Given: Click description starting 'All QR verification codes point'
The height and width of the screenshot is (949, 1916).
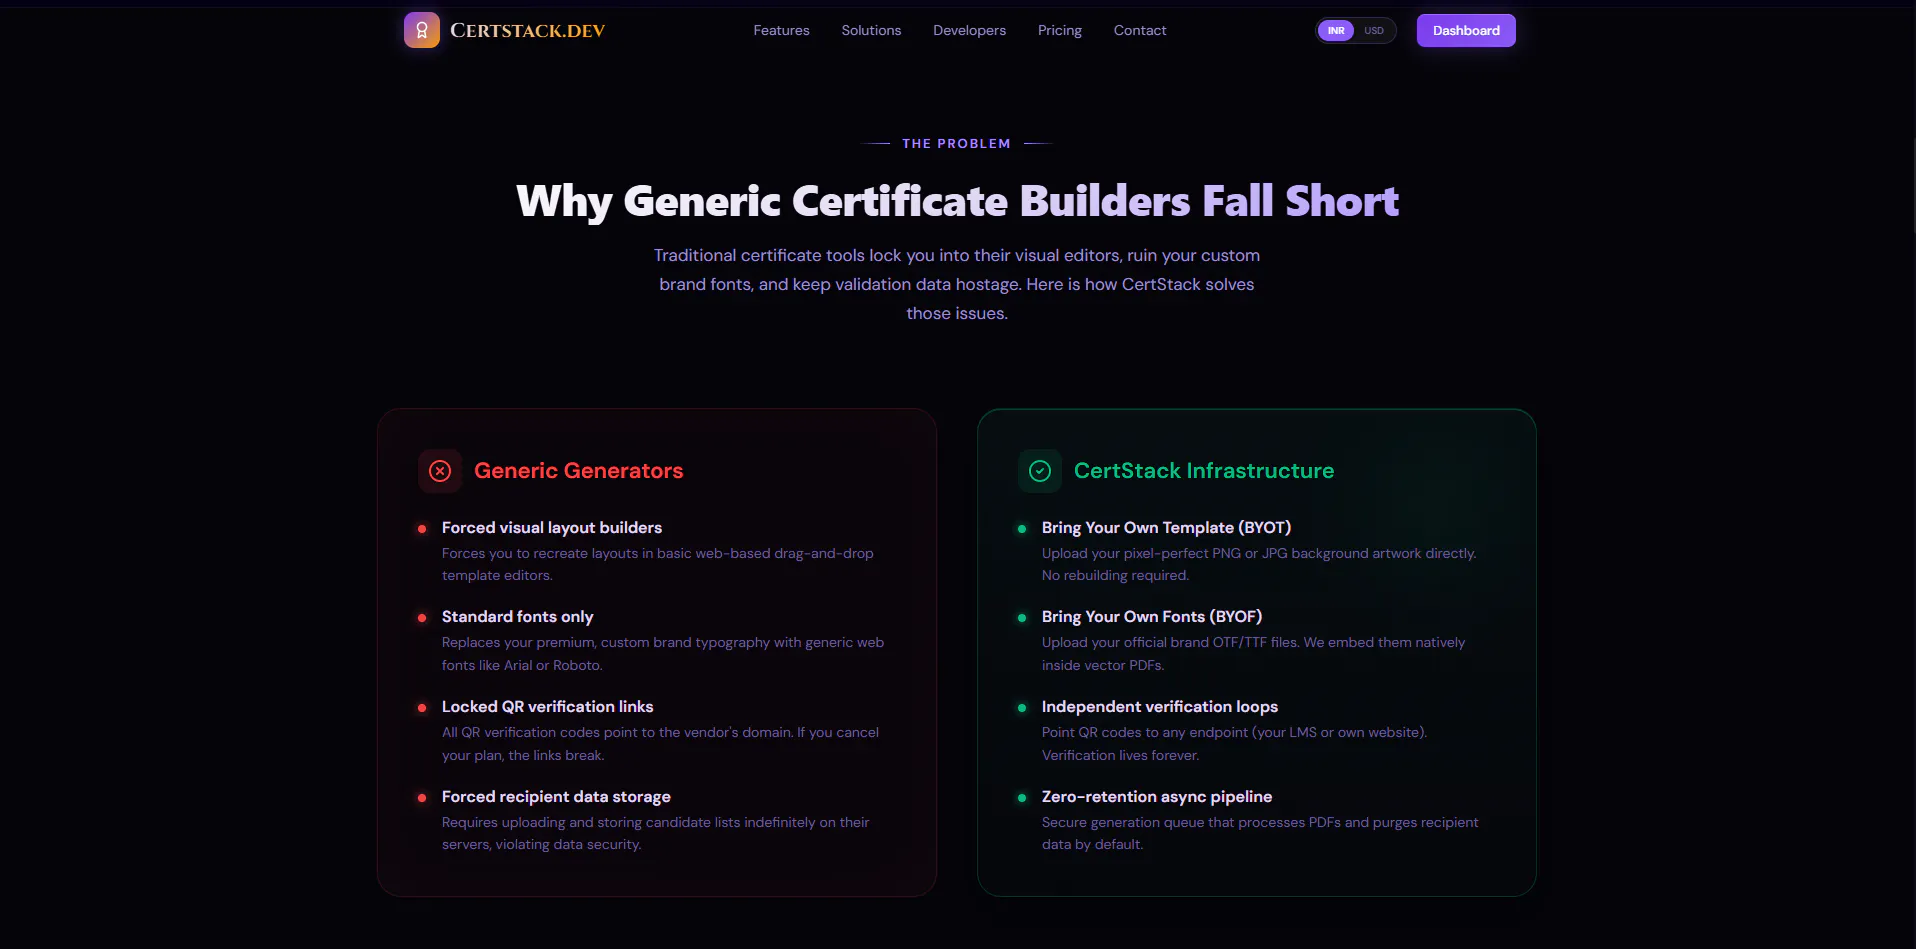Looking at the screenshot, I should point(661,744).
